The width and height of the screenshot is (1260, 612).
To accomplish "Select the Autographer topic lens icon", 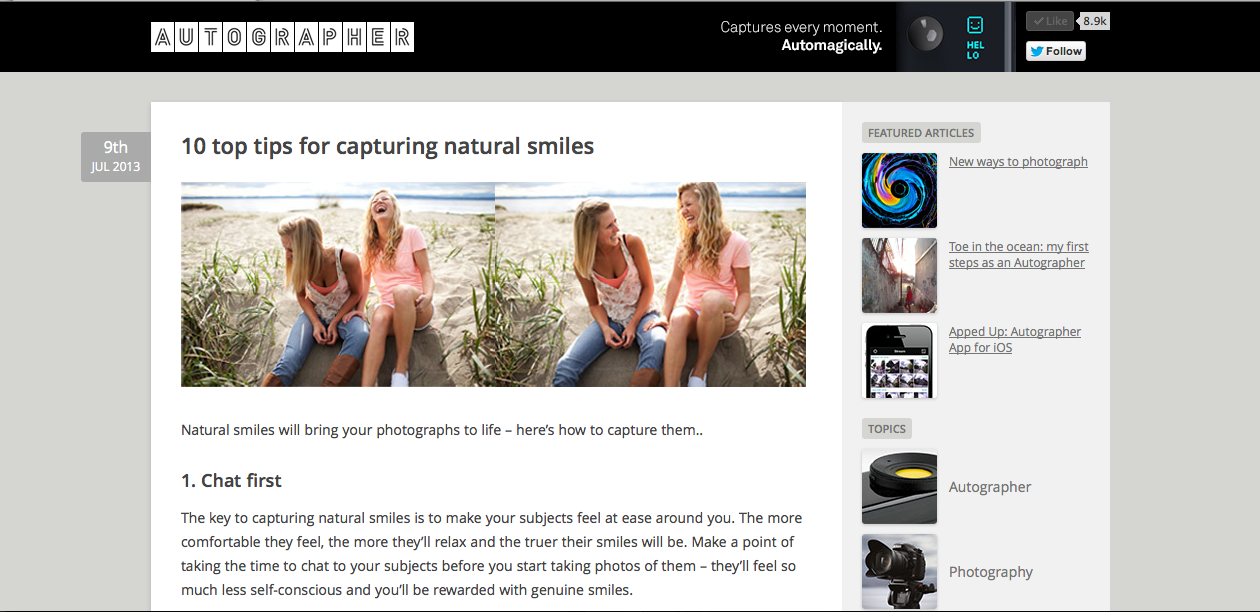I will (x=899, y=487).
